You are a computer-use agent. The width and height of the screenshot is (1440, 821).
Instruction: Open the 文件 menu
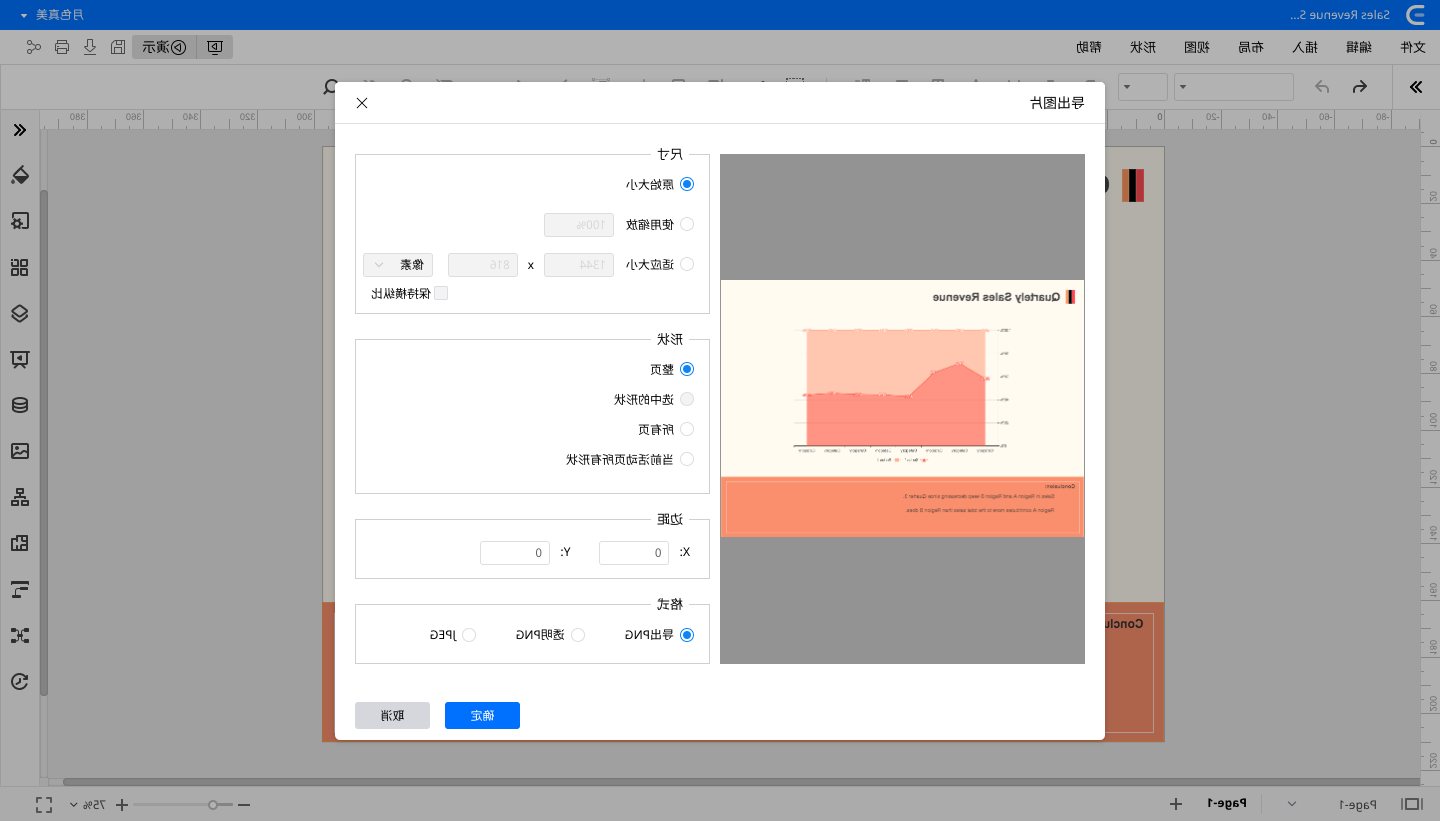tap(1411, 47)
